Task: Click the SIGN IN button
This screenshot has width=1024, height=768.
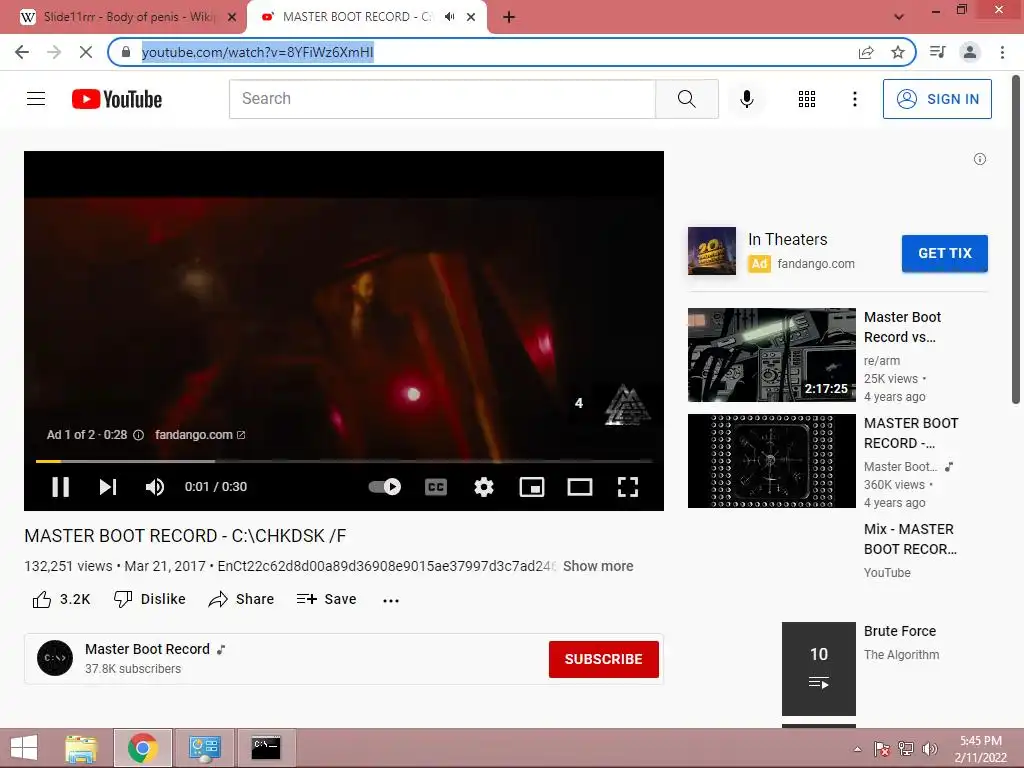Action: (937, 99)
